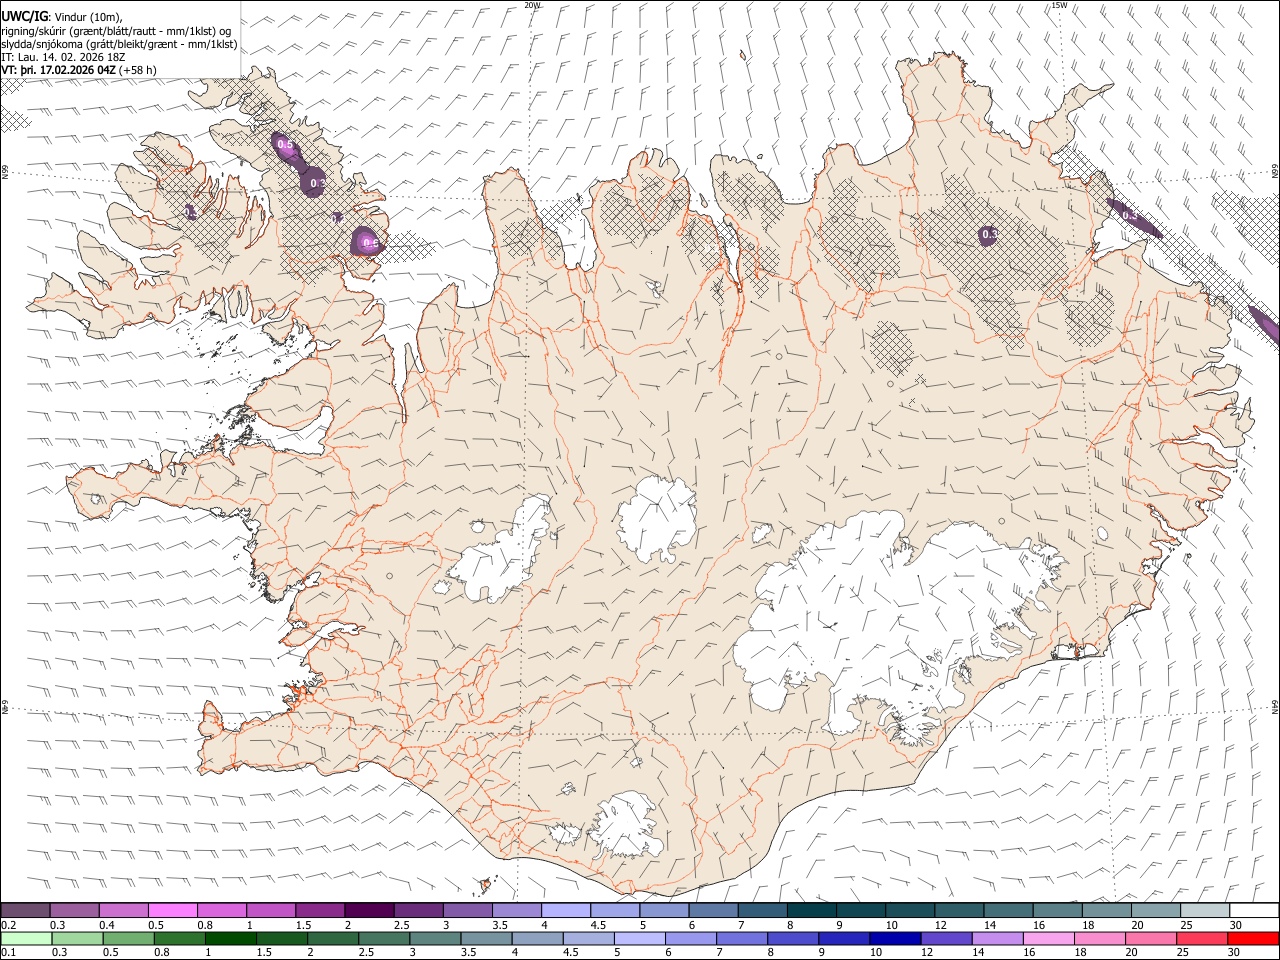Image resolution: width=1280 pixels, height=960 pixels.
Task: Click the 15W longitude label
Action: tap(1059, 5)
